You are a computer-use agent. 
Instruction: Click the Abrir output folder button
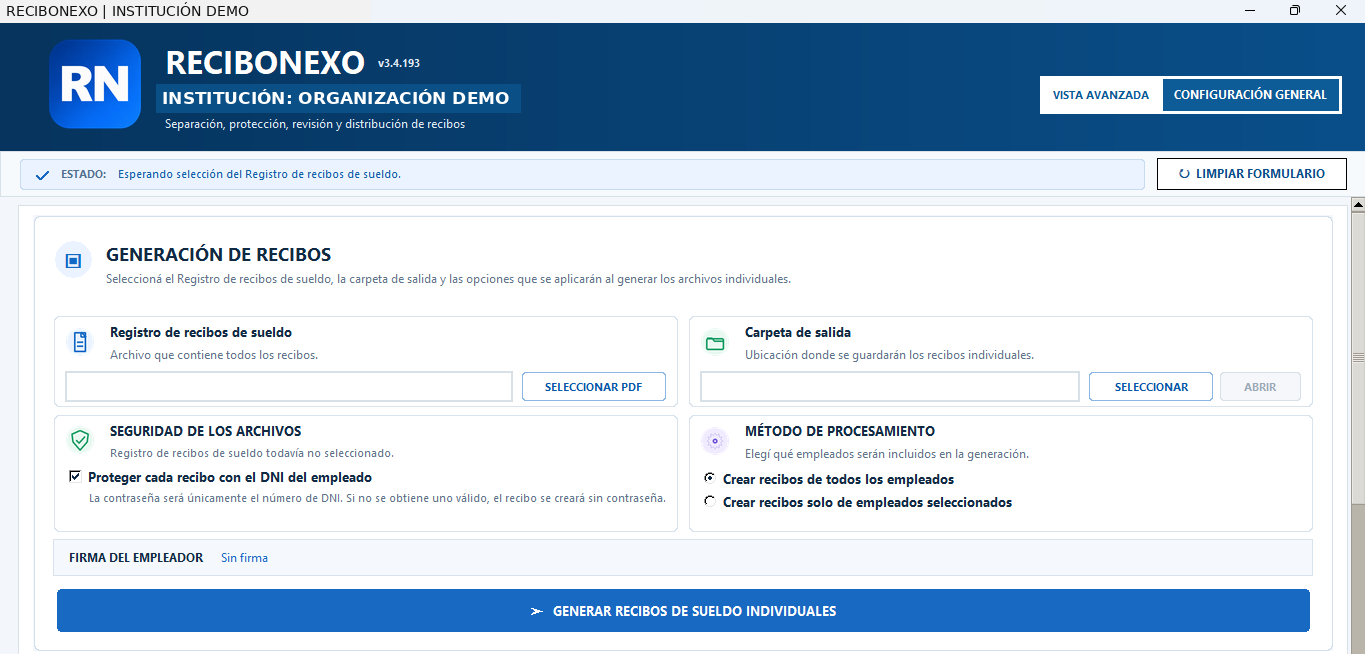(1260, 387)
